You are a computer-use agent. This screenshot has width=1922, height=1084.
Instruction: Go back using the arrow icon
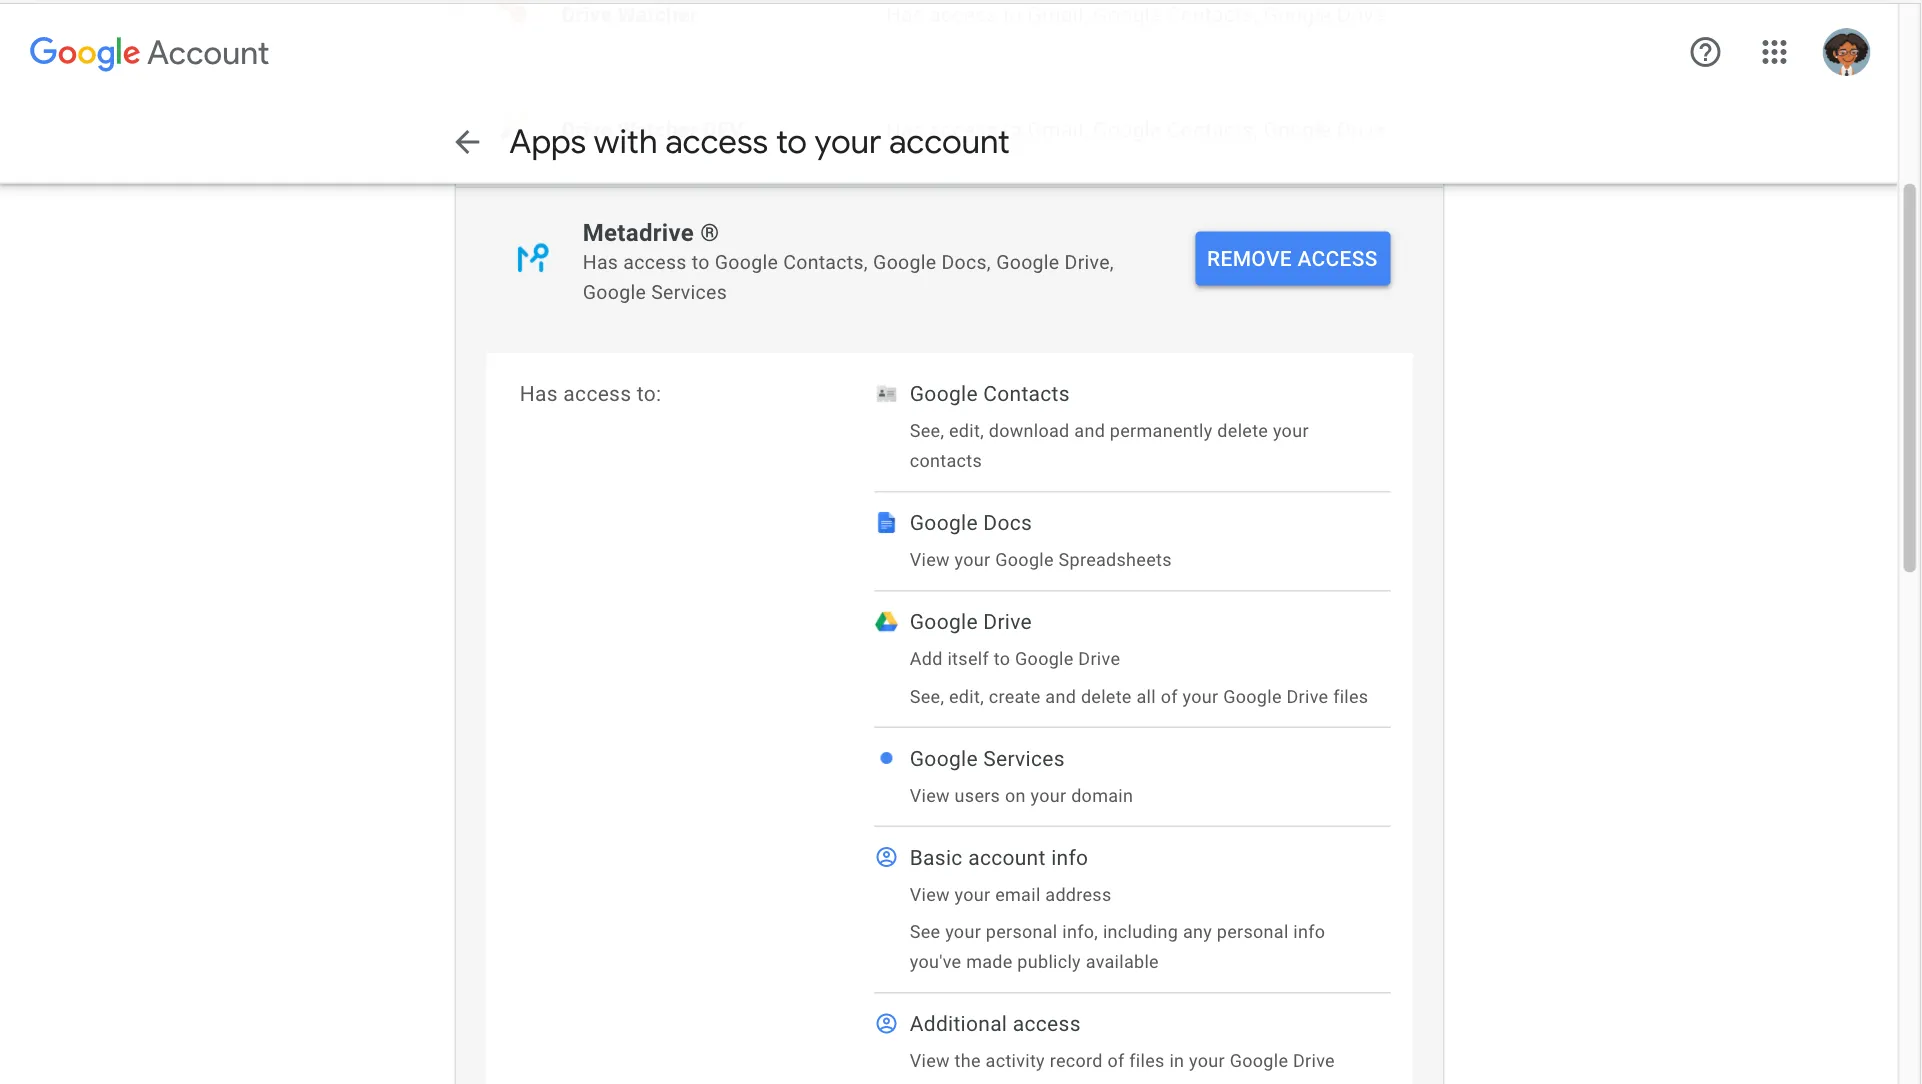pyautogui.click(x=467, y=142)
